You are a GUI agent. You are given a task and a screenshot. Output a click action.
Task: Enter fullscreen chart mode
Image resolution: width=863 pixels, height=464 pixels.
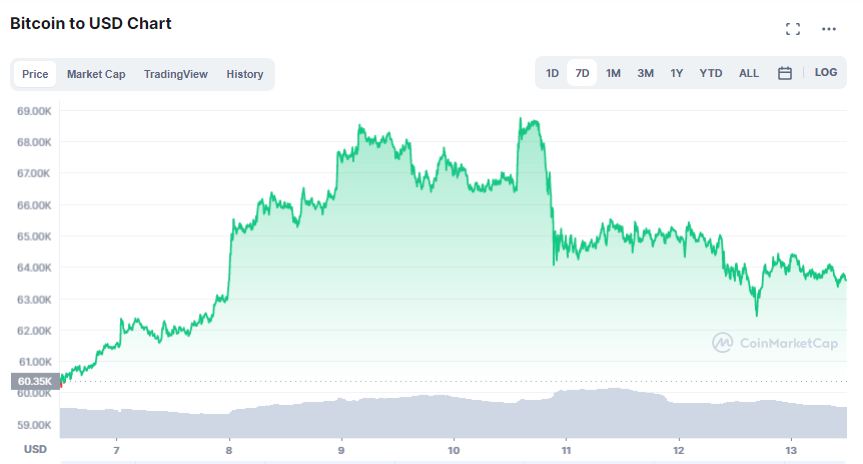click(793, 29)
